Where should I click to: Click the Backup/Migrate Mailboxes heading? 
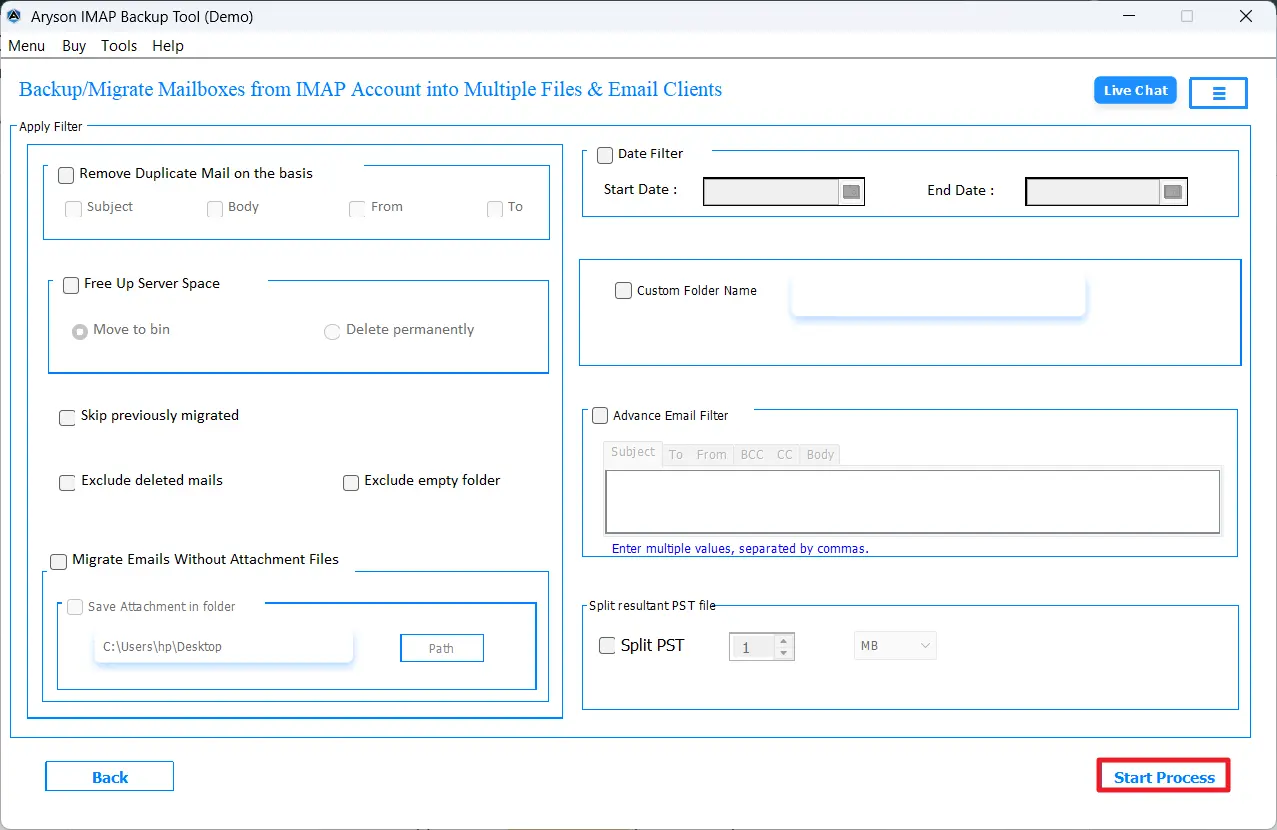pos(370,89)
